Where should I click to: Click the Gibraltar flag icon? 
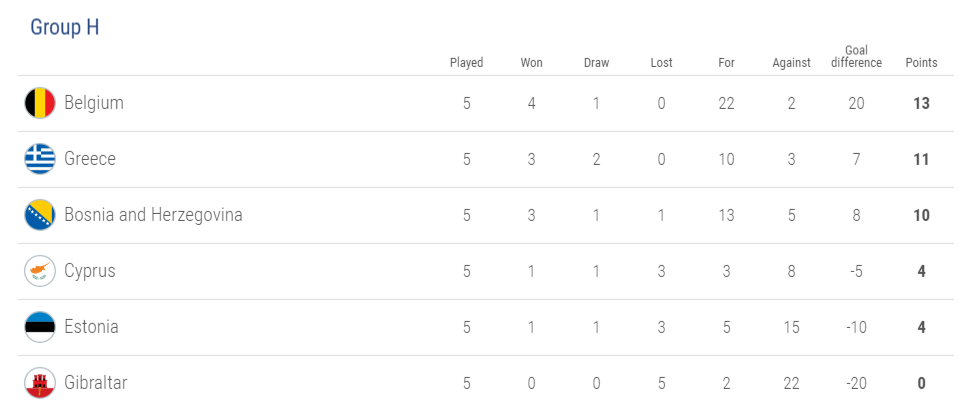[40, 383]
